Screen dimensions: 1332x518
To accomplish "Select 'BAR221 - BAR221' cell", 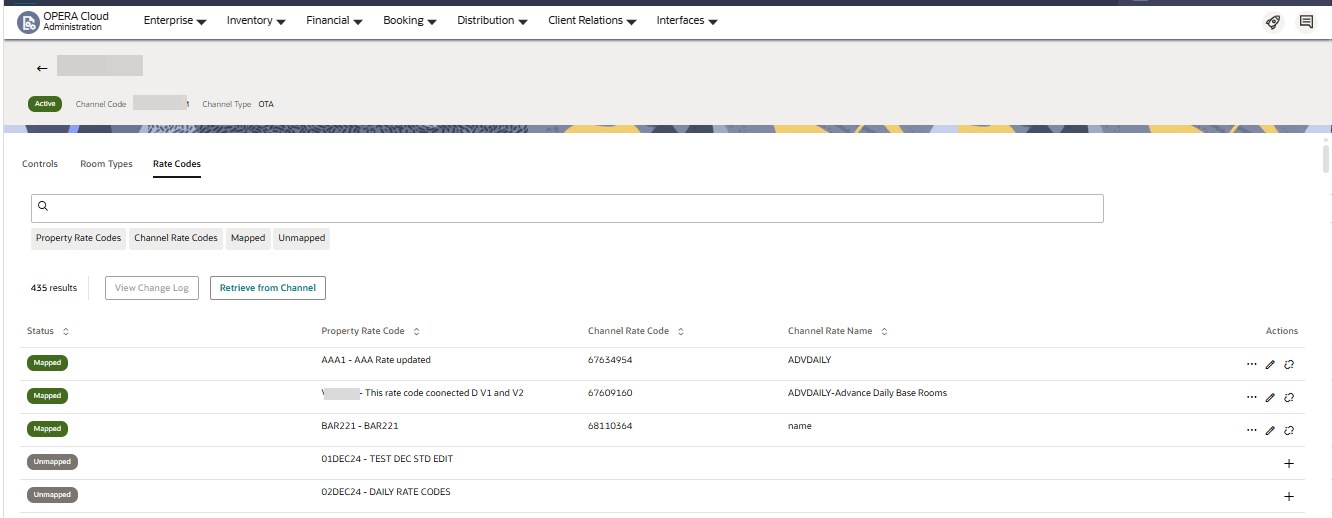I will 360,426.
